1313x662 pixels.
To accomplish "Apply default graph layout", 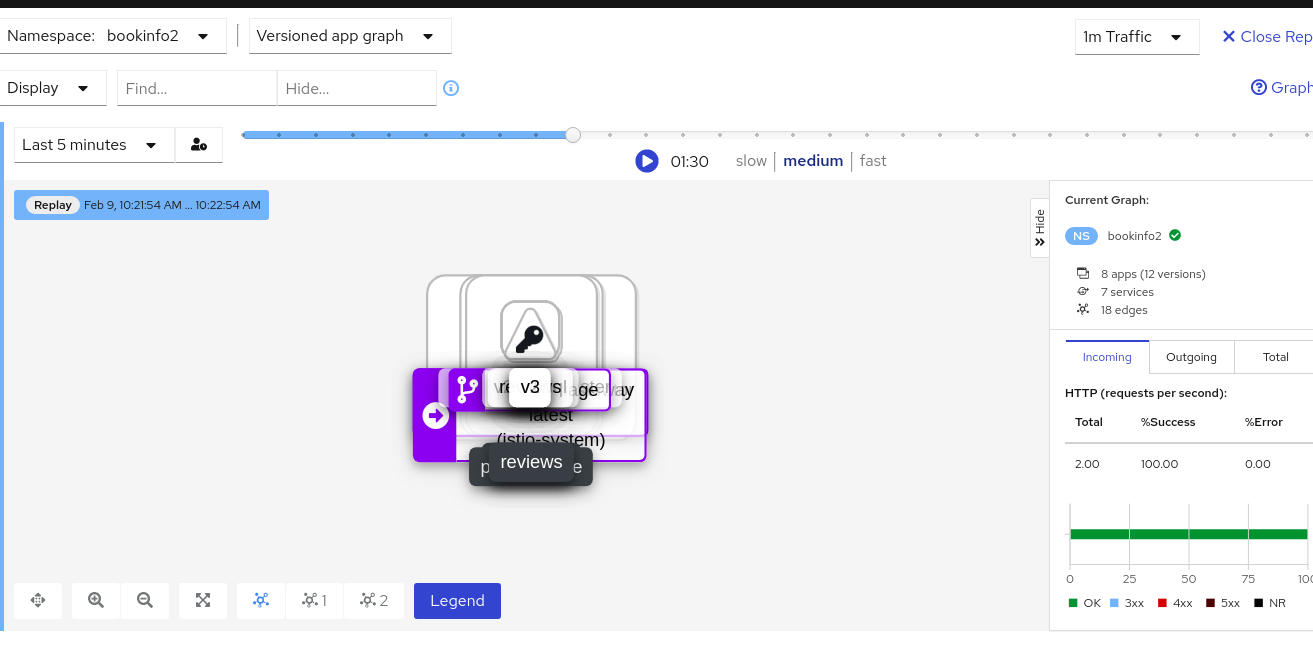I will click(261, 600).
